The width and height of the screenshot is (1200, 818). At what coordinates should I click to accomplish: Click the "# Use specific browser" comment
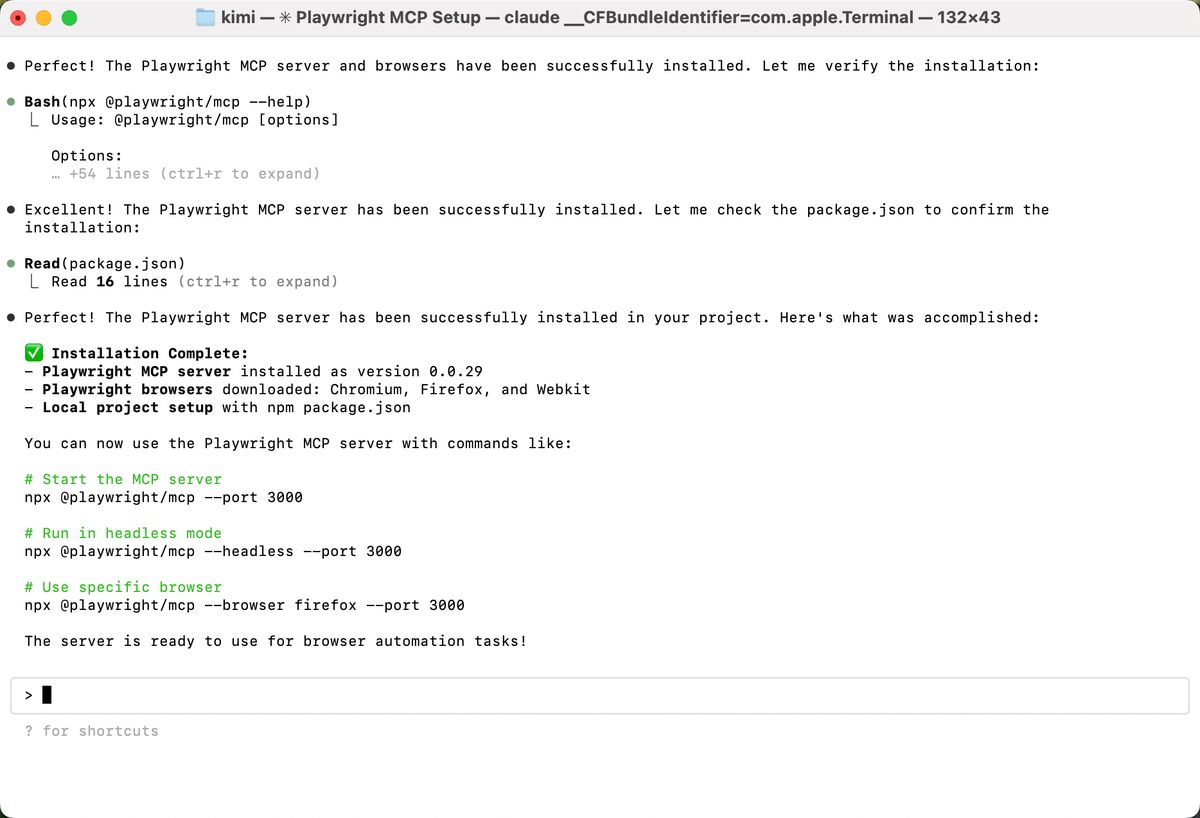pos(123,587)
